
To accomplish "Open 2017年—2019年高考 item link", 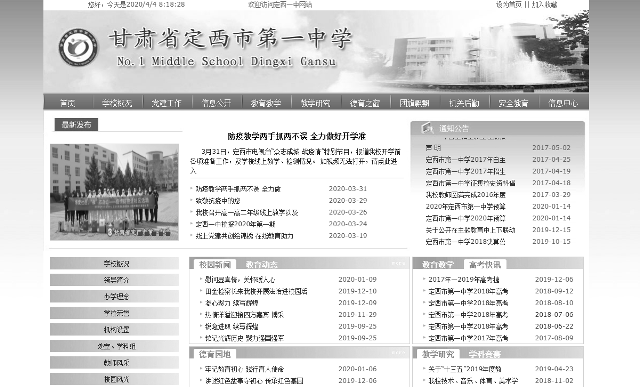I will pos(464,280).
